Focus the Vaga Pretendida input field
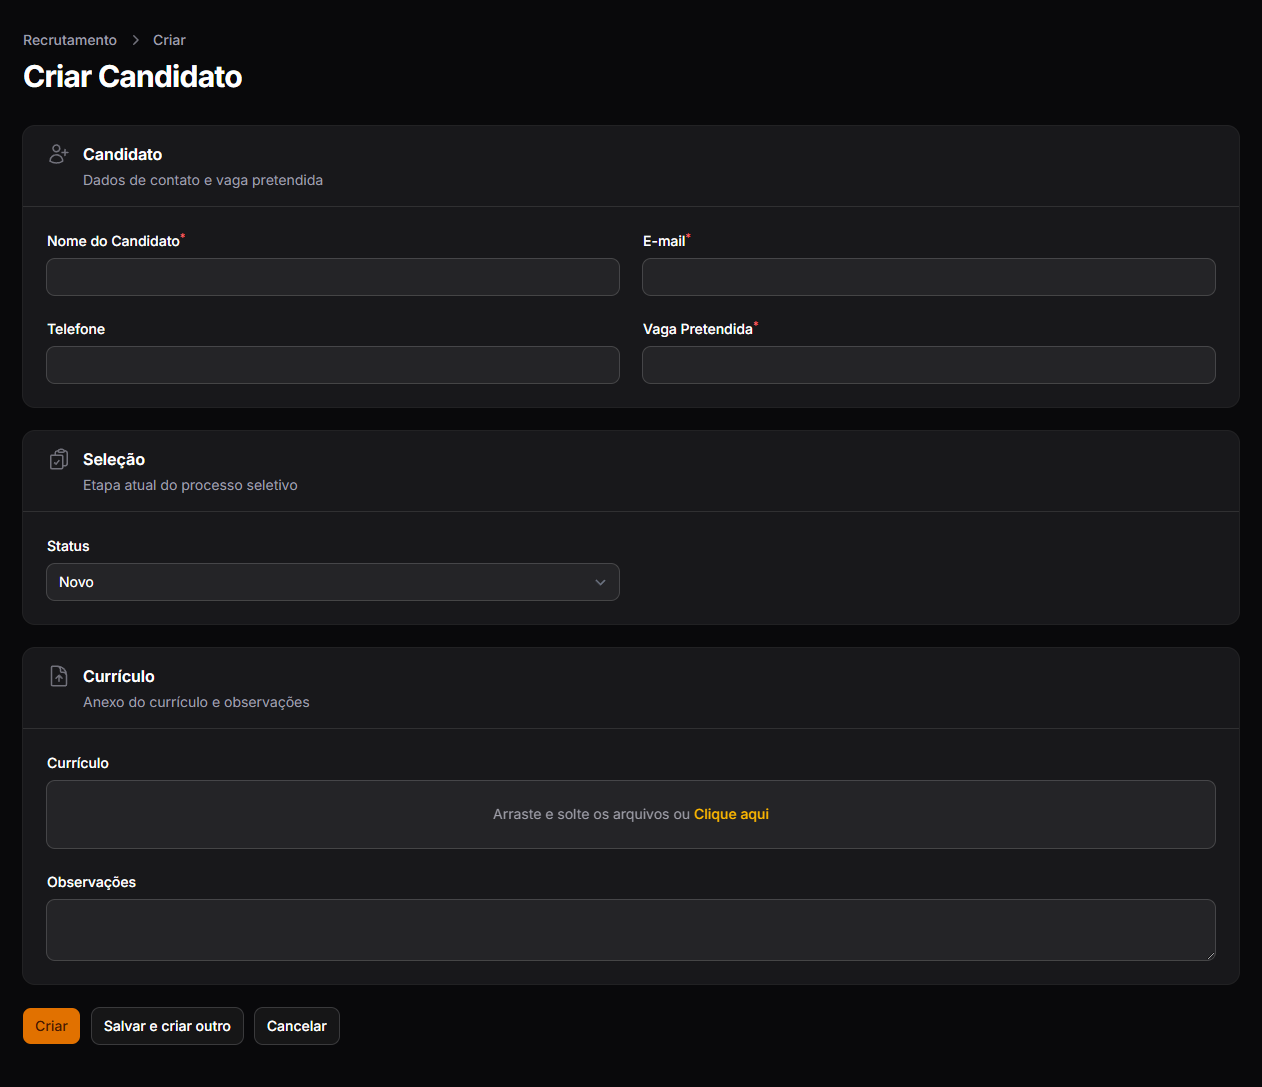This screenshot has height=1087, width=1262. (929, 365)
